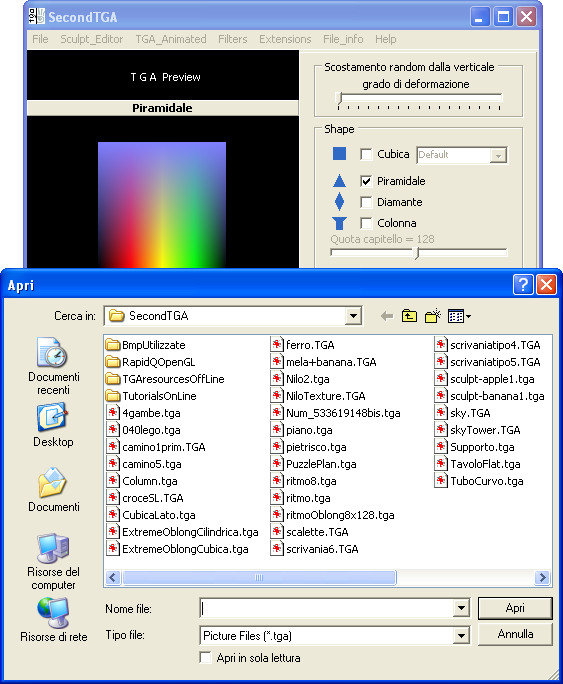Select the sculpt-apple1.tga file

(x=485, y=379)
